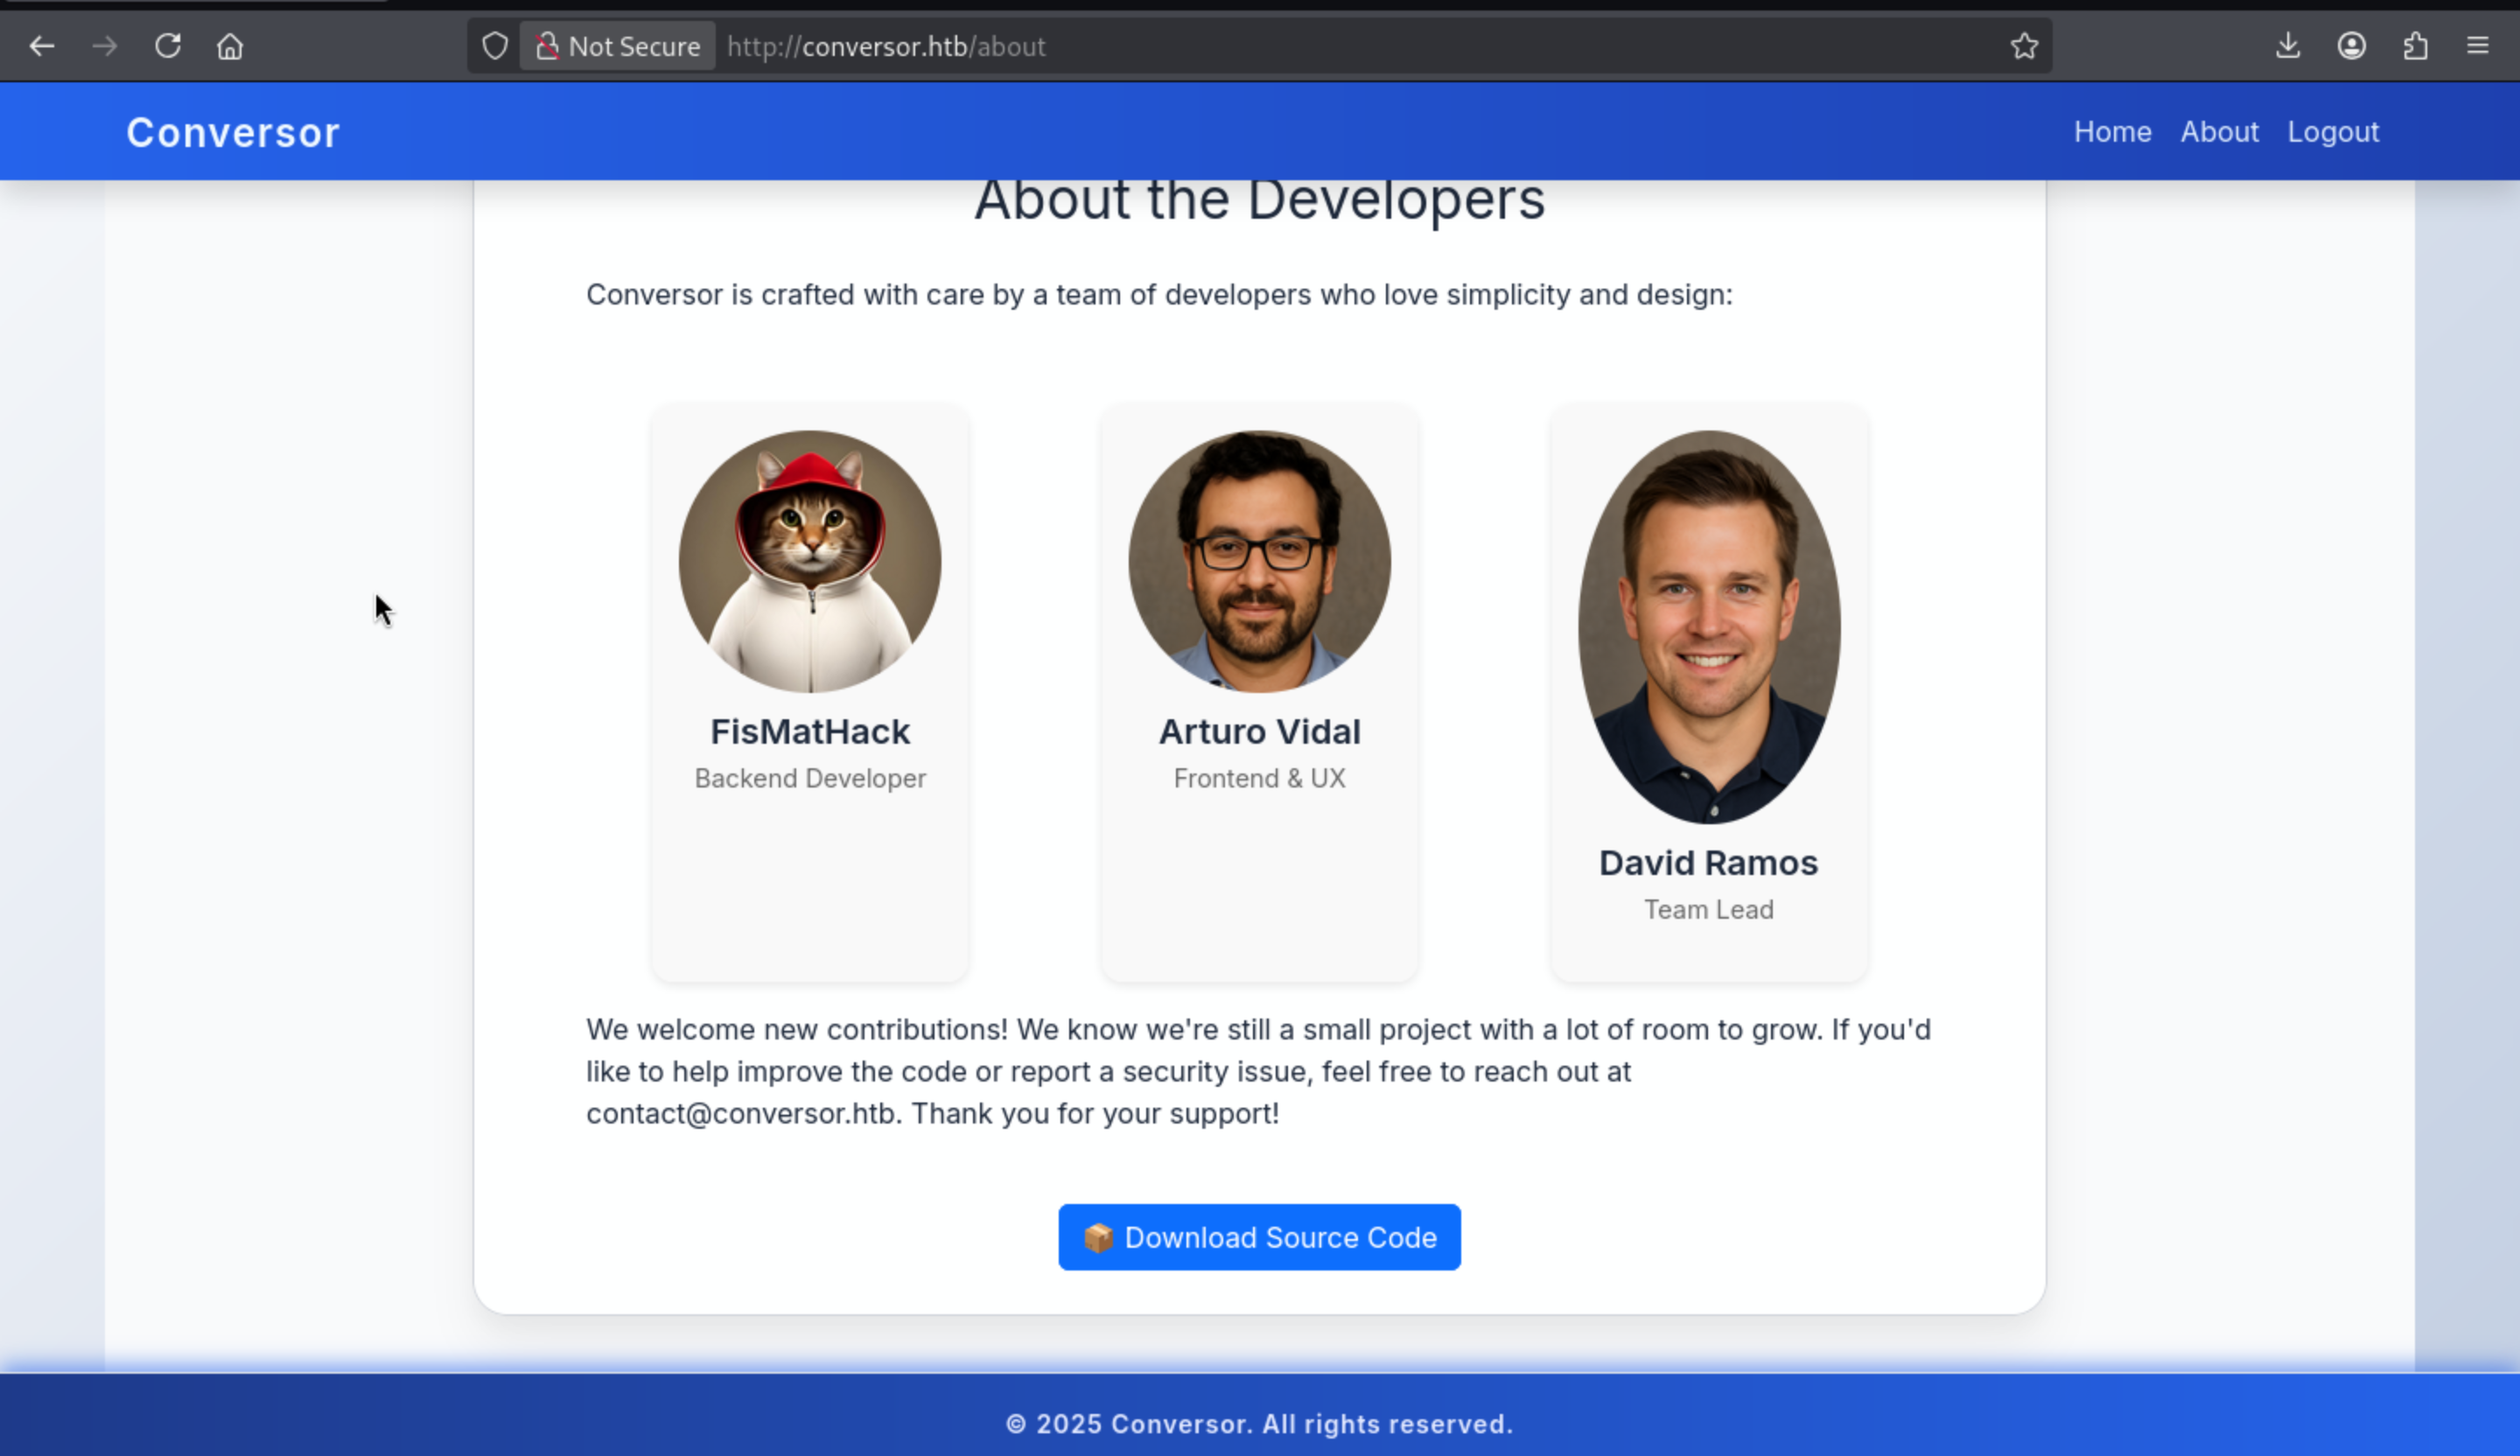Image resolution: width=2520 pixels, height=1456 pixels.
Task: Open the Firefox account menu
Action: pyautogui.click(x=2351, y=46)
